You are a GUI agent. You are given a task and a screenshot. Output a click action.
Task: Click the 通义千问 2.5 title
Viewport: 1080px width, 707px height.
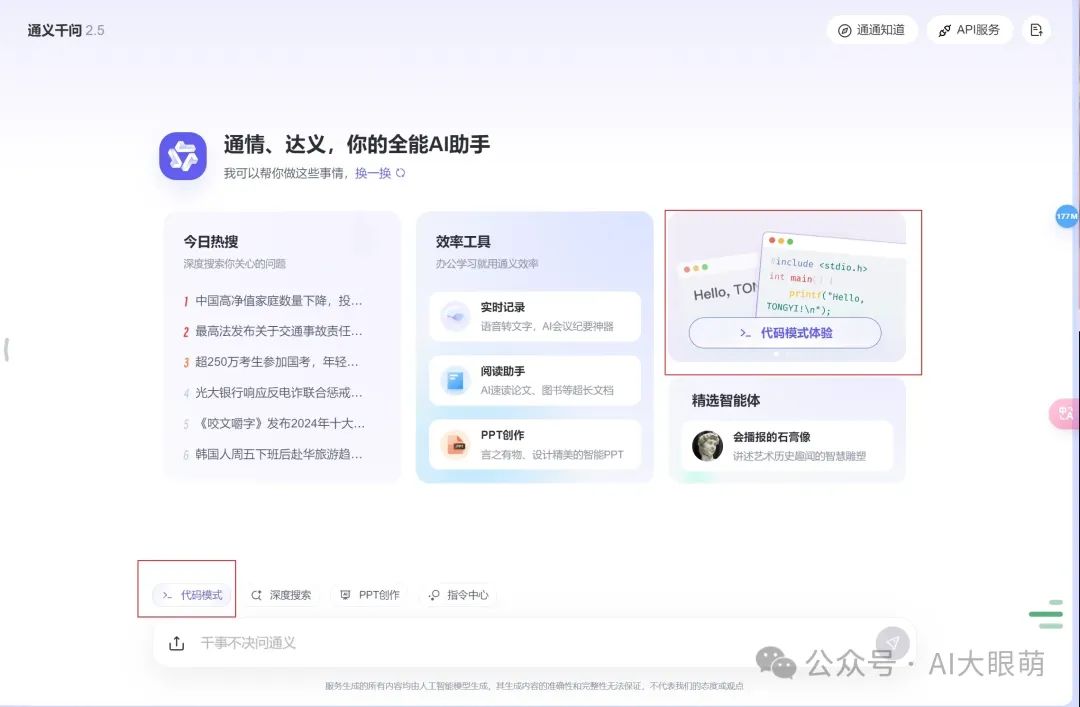click(x=66, y=30)
